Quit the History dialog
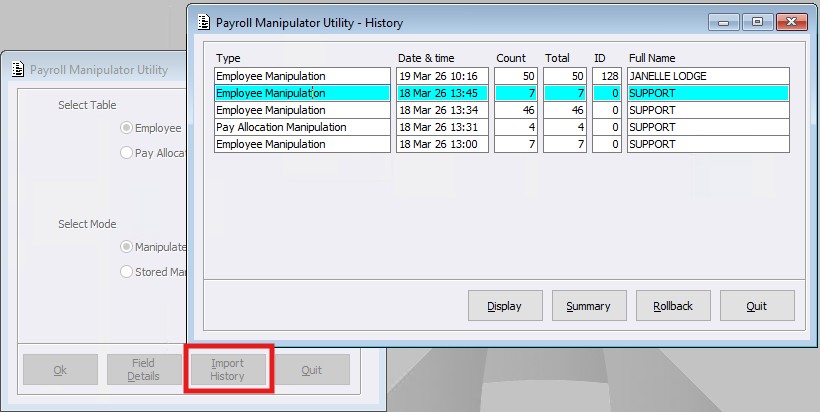 [x=756, y=306]
